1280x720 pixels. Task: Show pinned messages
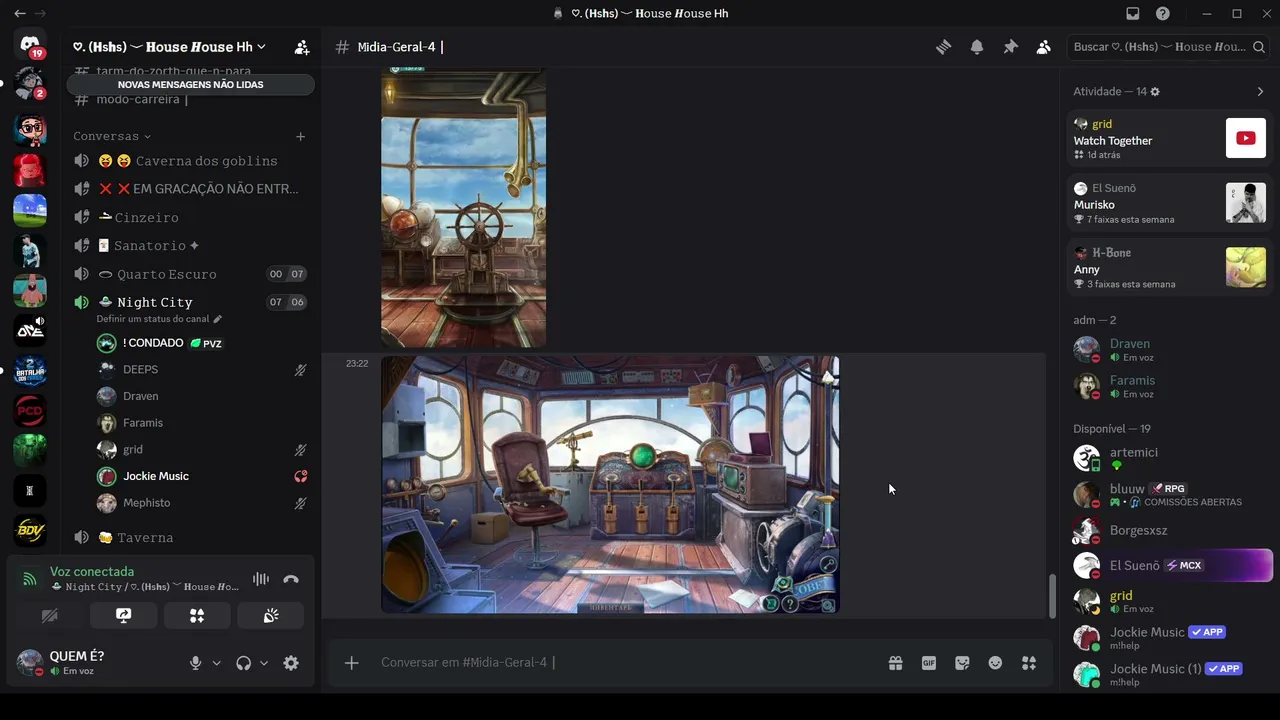point(1010,47)
